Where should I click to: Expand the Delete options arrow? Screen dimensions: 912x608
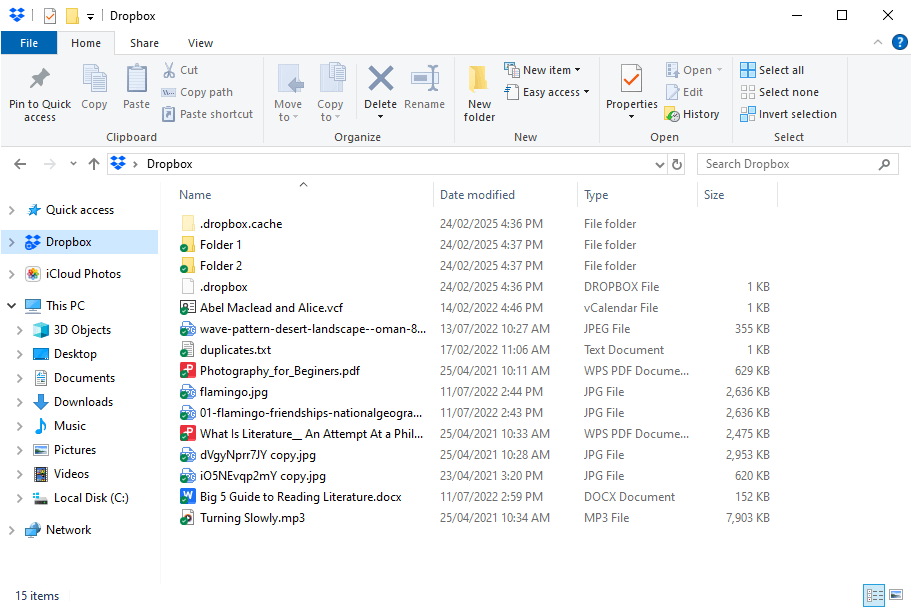point(380,117)
